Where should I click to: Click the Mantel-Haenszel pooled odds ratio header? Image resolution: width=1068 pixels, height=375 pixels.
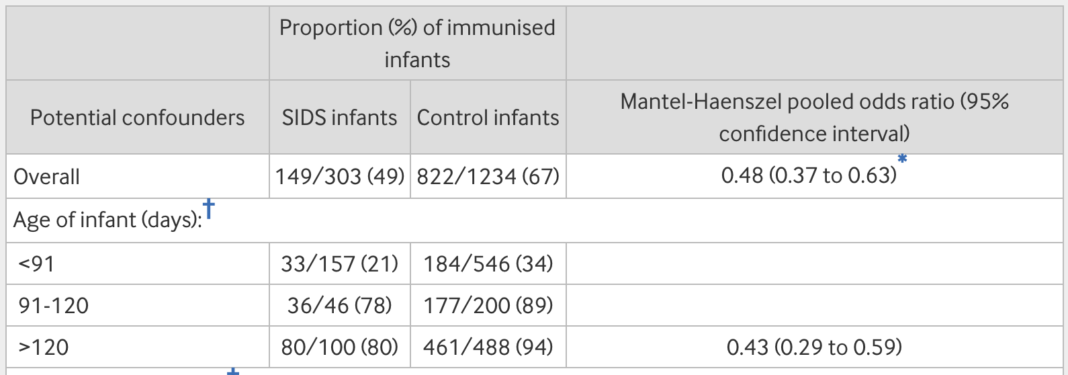point(814,118)
